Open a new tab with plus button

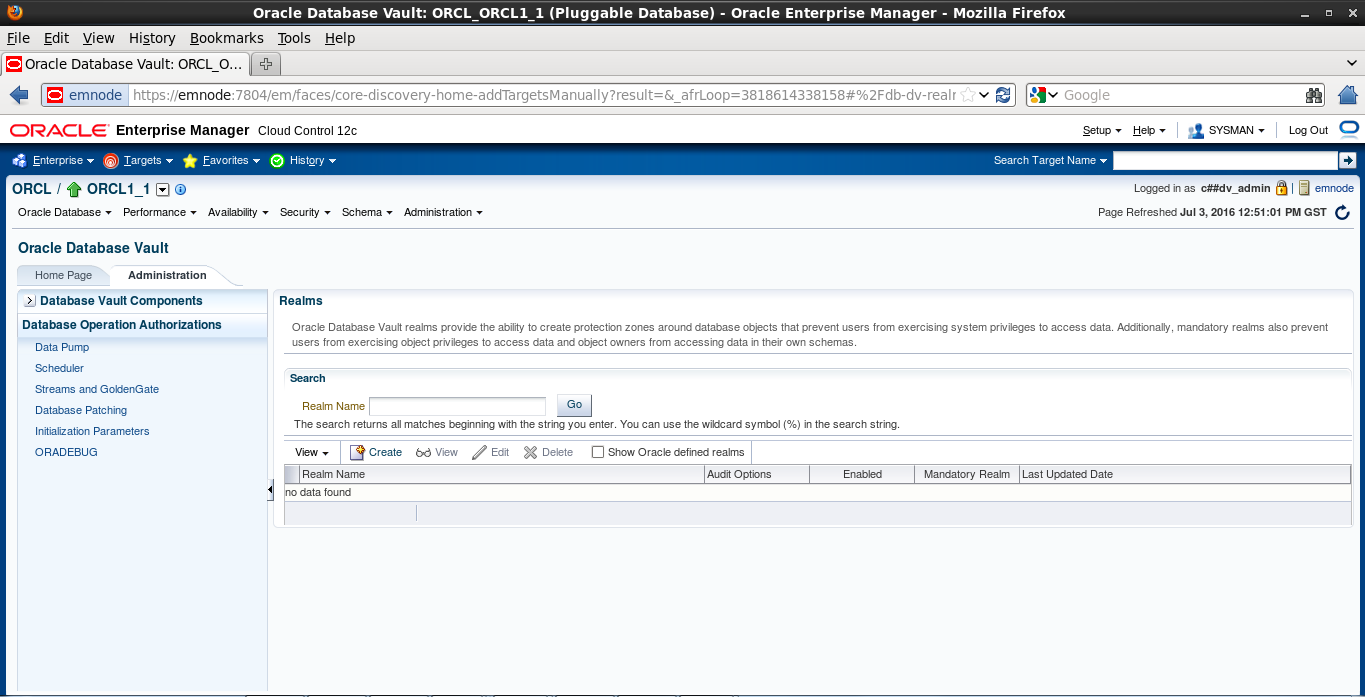click(266, 64)
